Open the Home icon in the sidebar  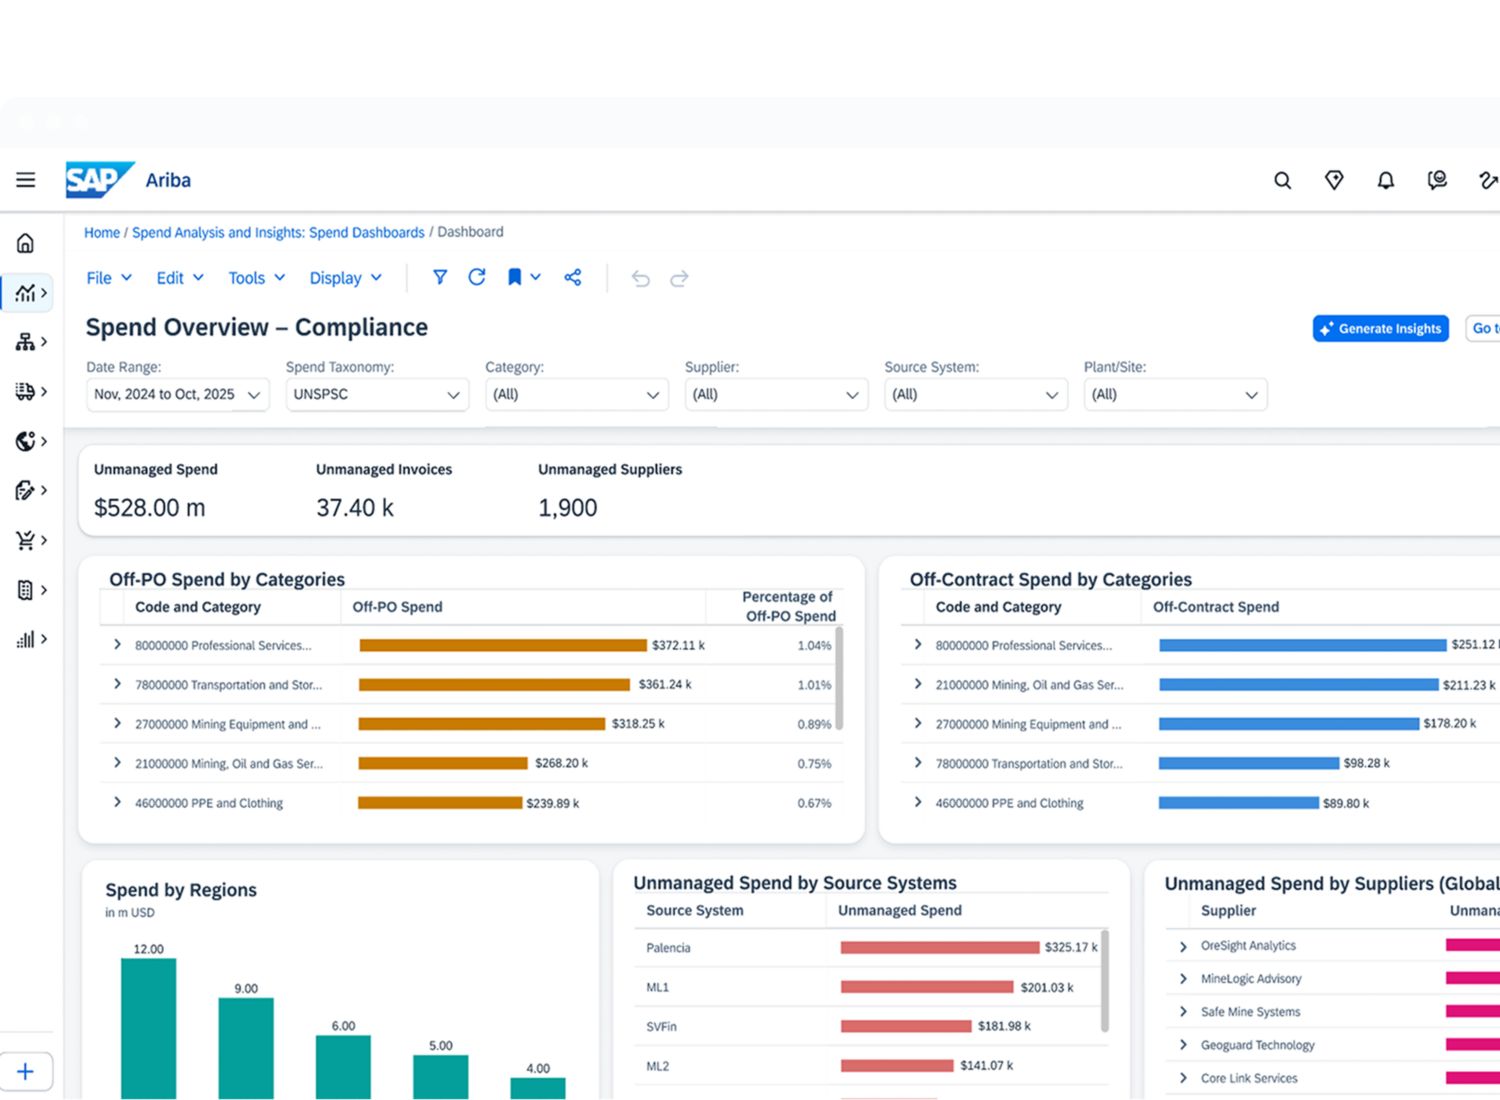click(26, 243)
